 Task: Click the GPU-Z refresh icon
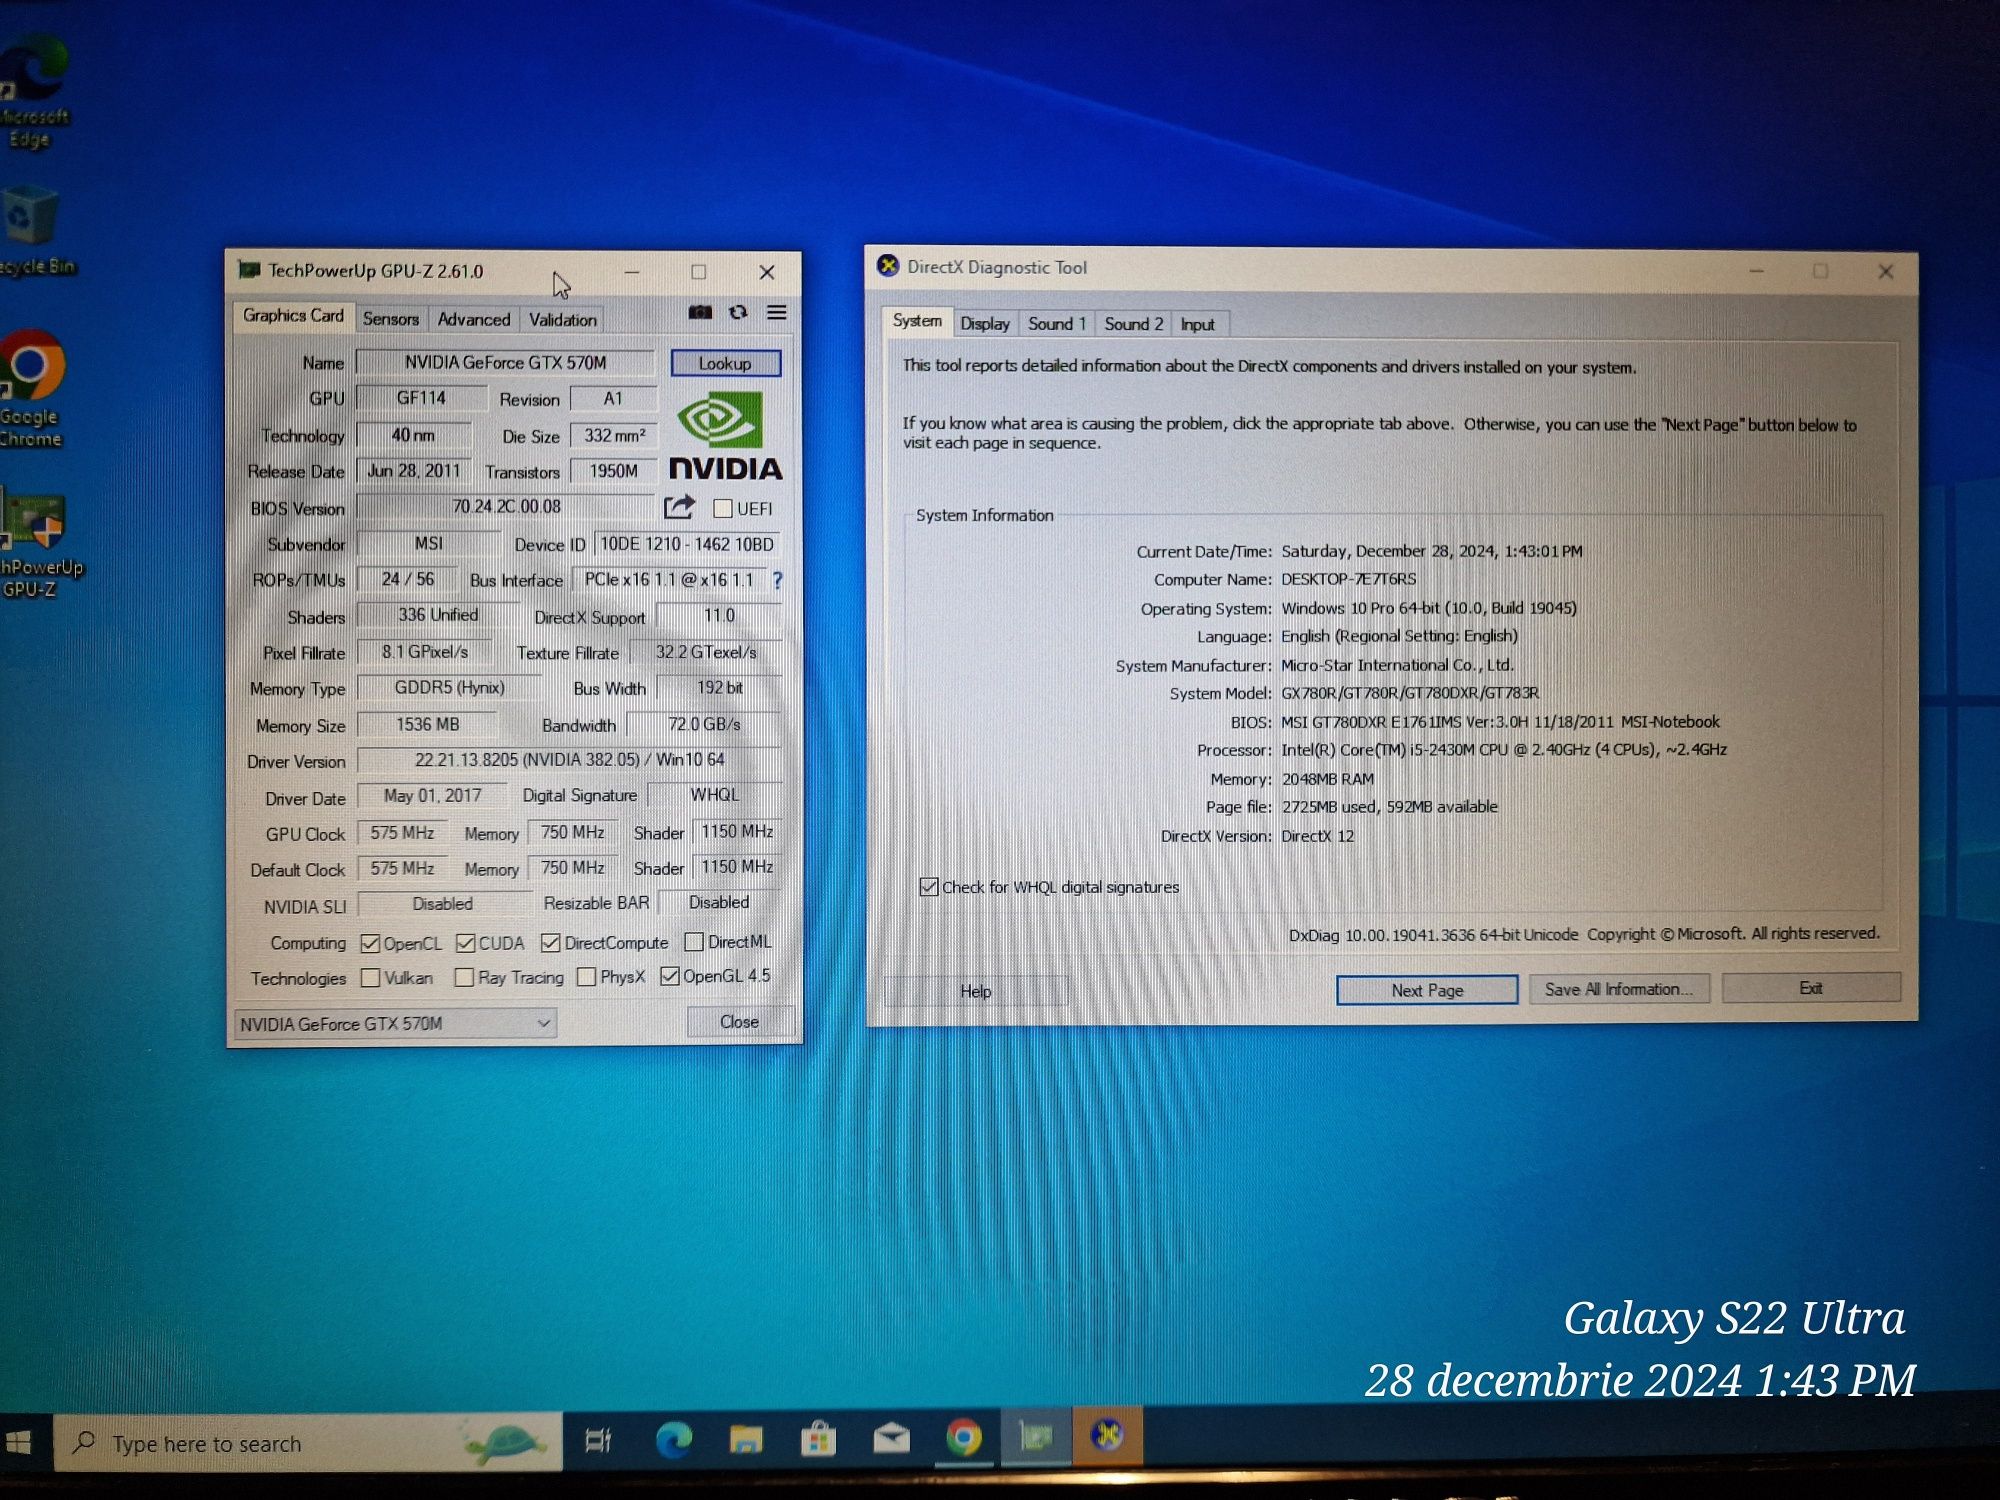tap(738, 313)
